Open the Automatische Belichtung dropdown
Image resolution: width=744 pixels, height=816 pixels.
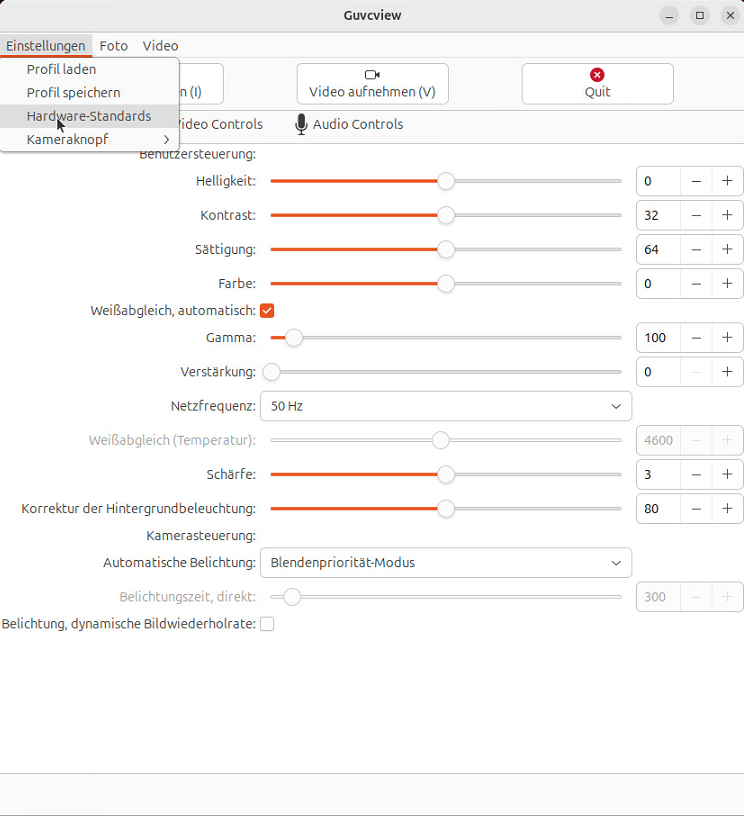446,563
